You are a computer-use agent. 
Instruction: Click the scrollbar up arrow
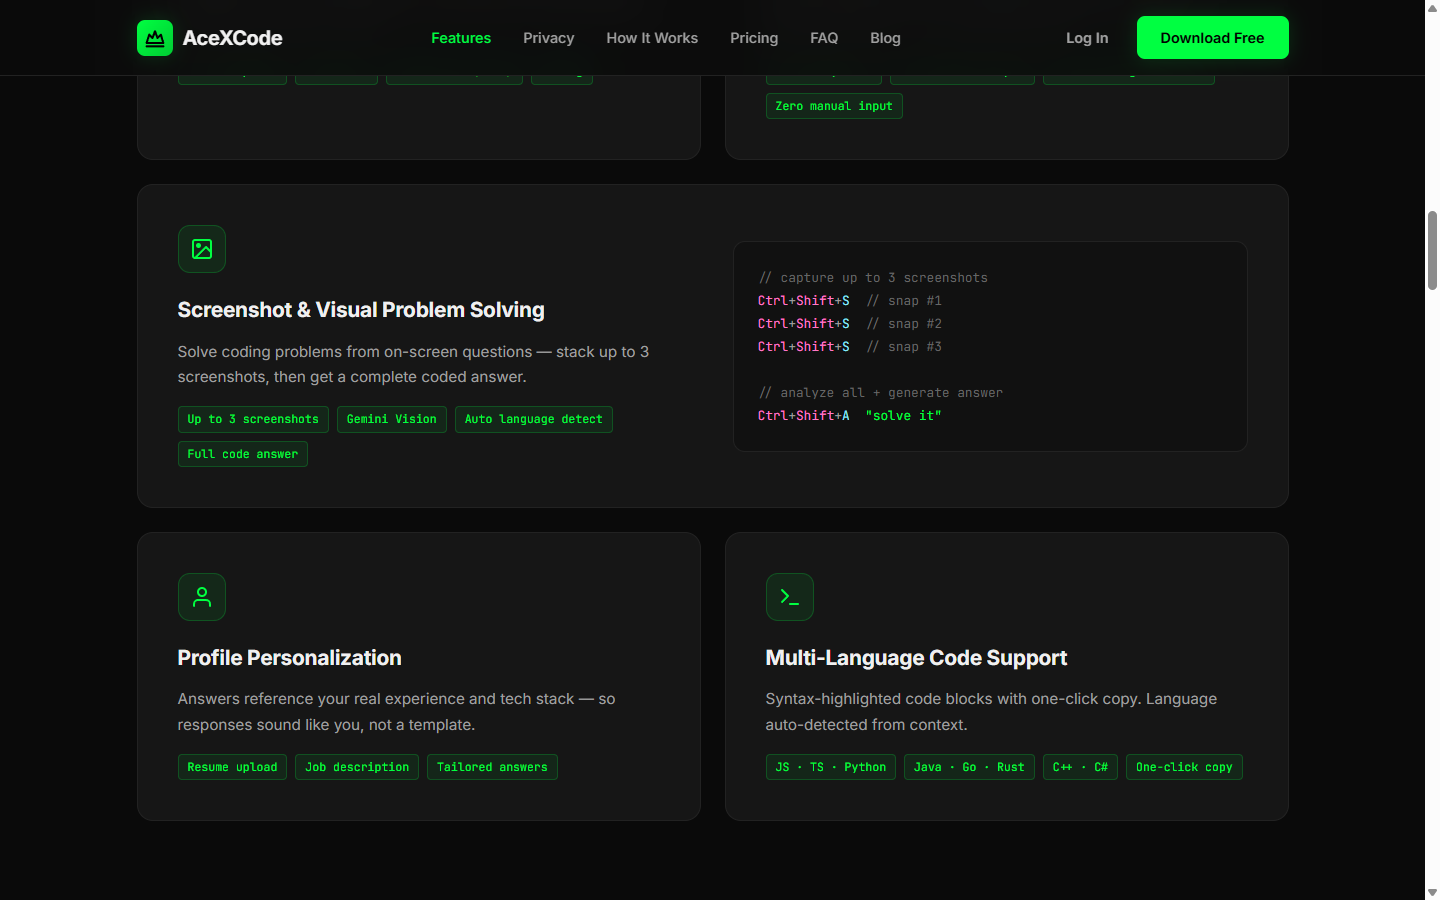pyautogui.click(x=1432, y=7)
